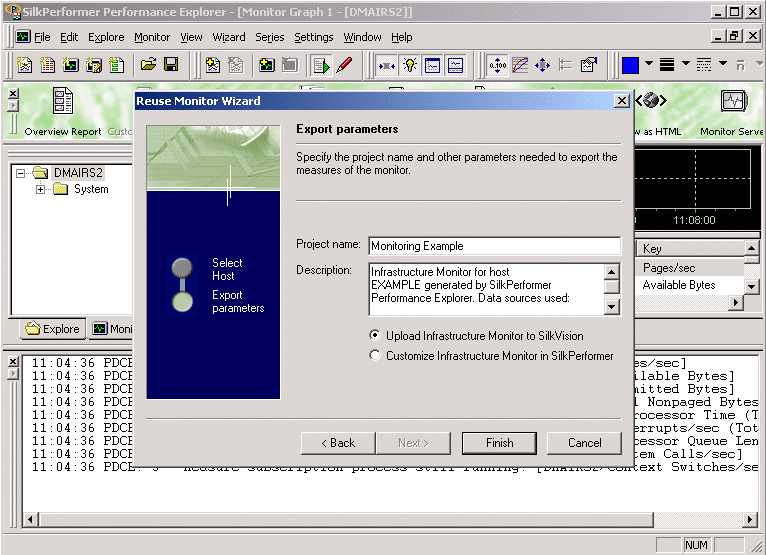Switch to the Explore tab

click(x=53, y=329)
